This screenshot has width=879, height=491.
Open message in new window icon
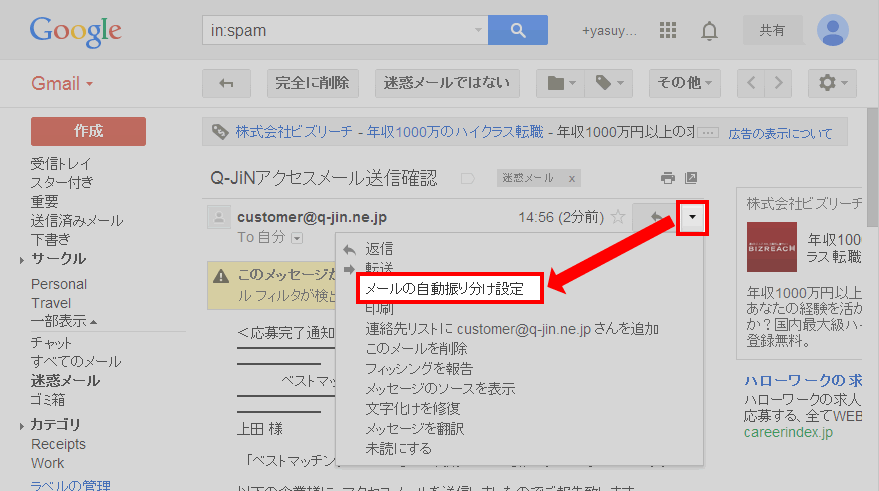click(x=691, y=178)
